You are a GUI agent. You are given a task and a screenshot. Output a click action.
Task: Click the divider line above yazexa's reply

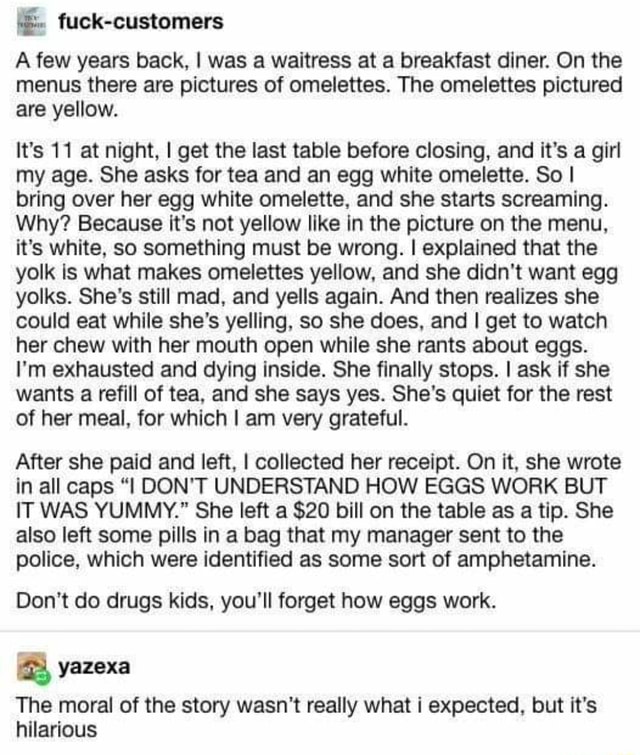pos(320,630)
